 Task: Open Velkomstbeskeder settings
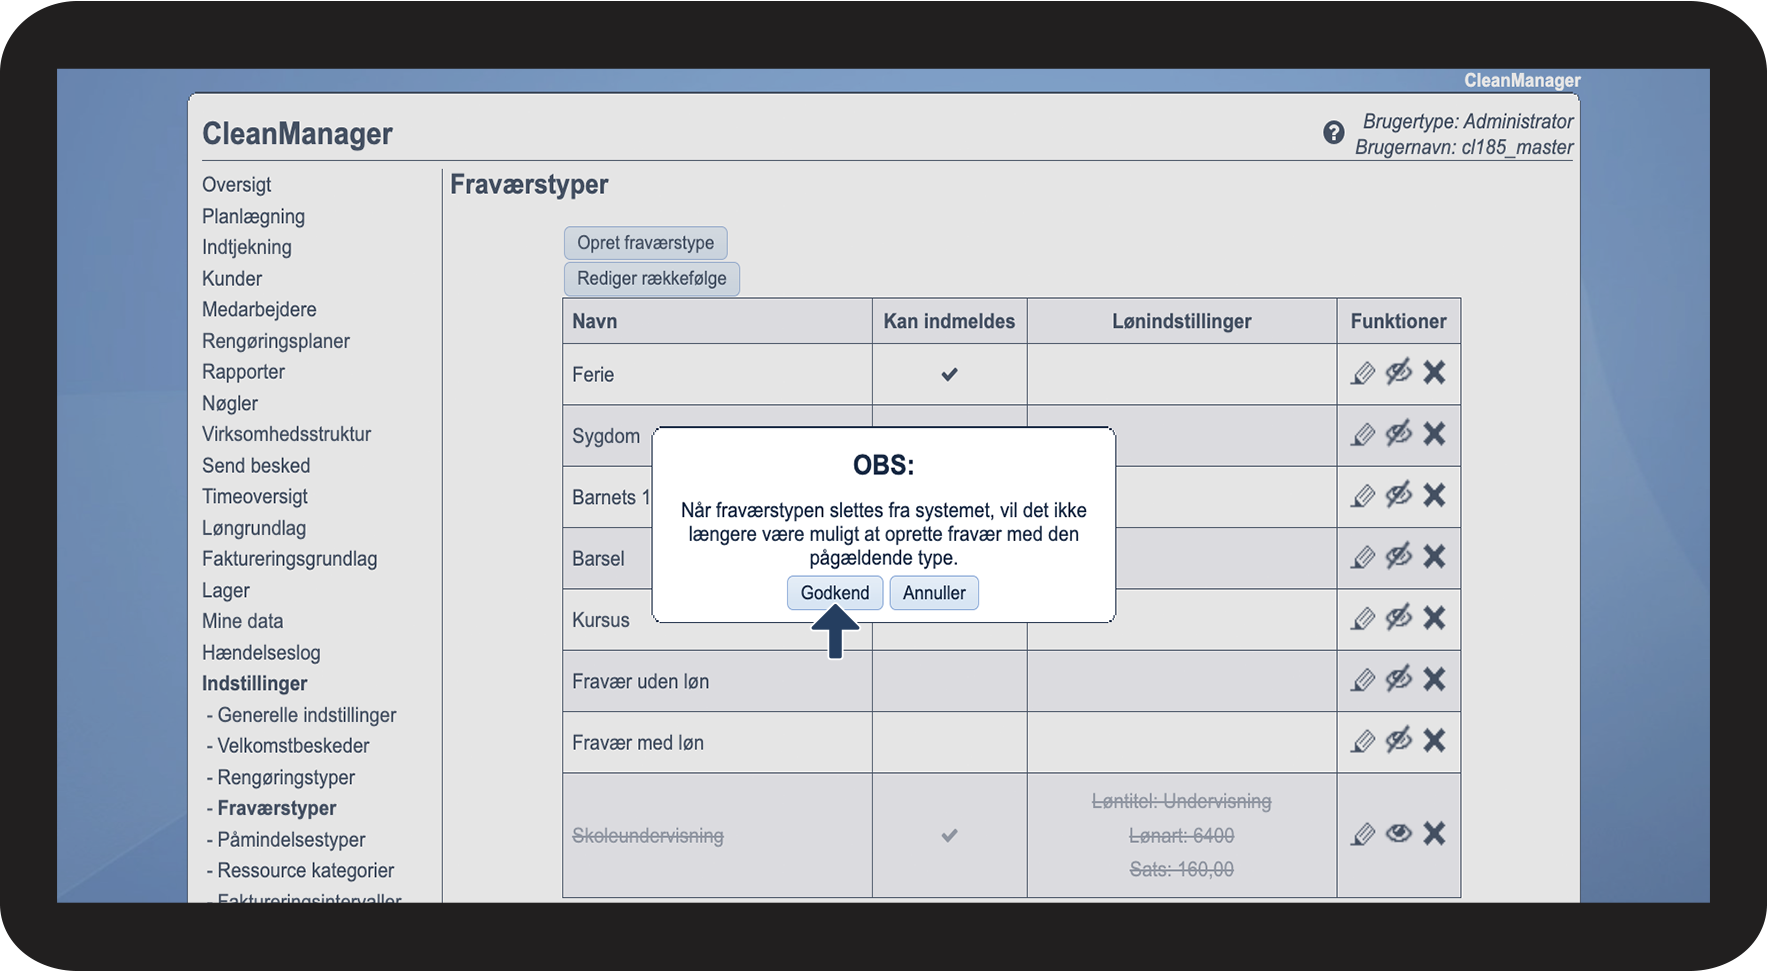(x=293, y=746)
